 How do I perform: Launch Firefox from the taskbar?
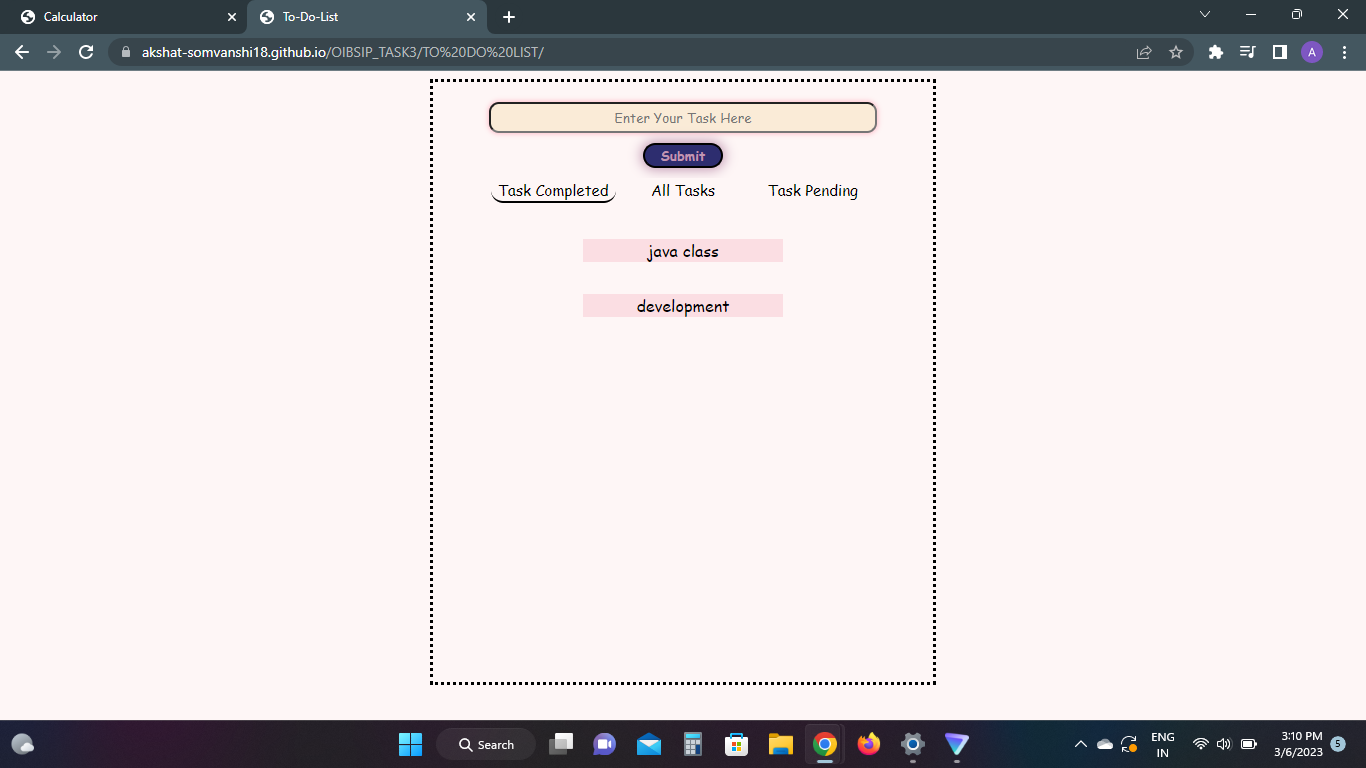click(x=868, y=744)
